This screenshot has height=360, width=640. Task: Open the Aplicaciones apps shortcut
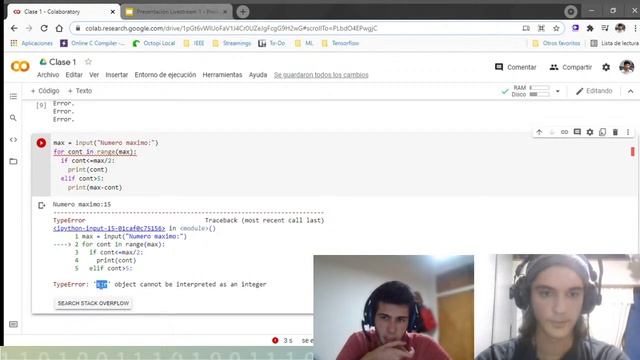click(32, 43)
